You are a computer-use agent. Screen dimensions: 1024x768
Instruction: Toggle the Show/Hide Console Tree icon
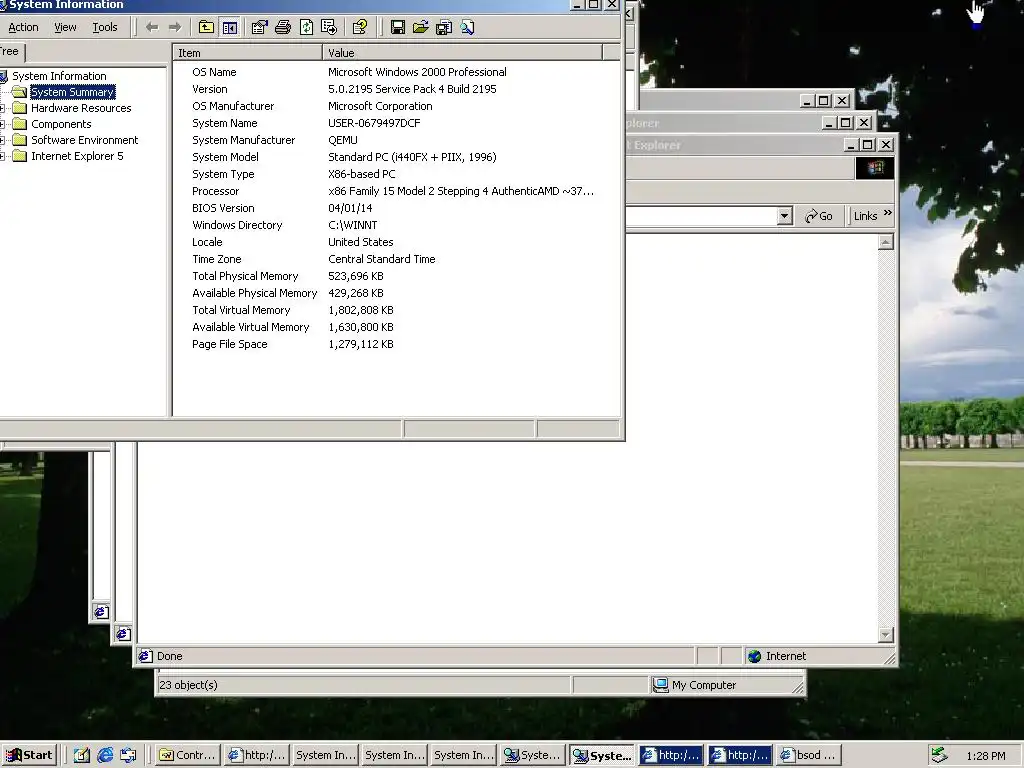pyautogui.click(x=230, y=27)
